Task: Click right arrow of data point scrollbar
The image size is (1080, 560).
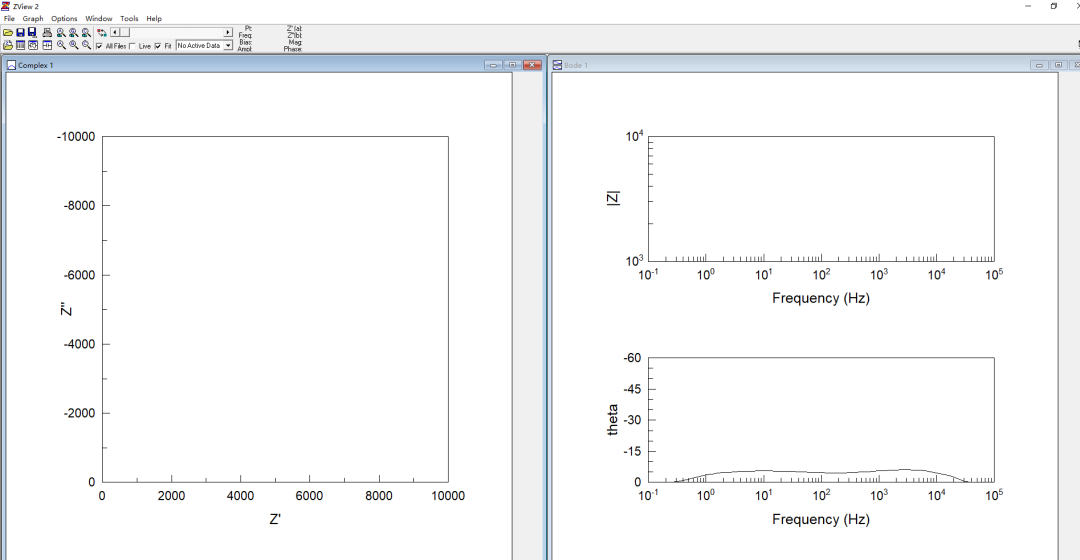Action: (x=228, y=33)
